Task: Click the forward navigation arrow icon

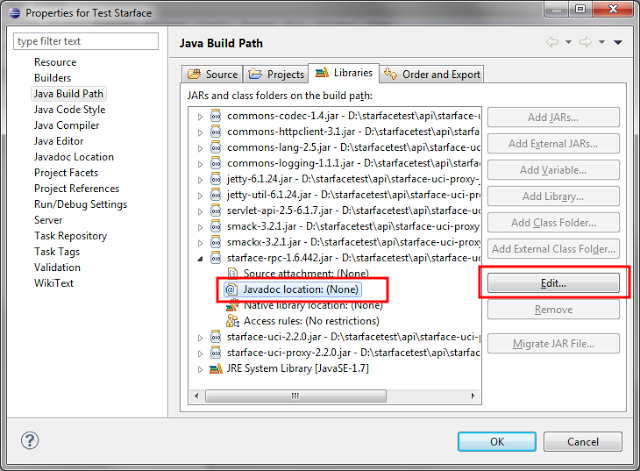Action: (x=583, y=42)
